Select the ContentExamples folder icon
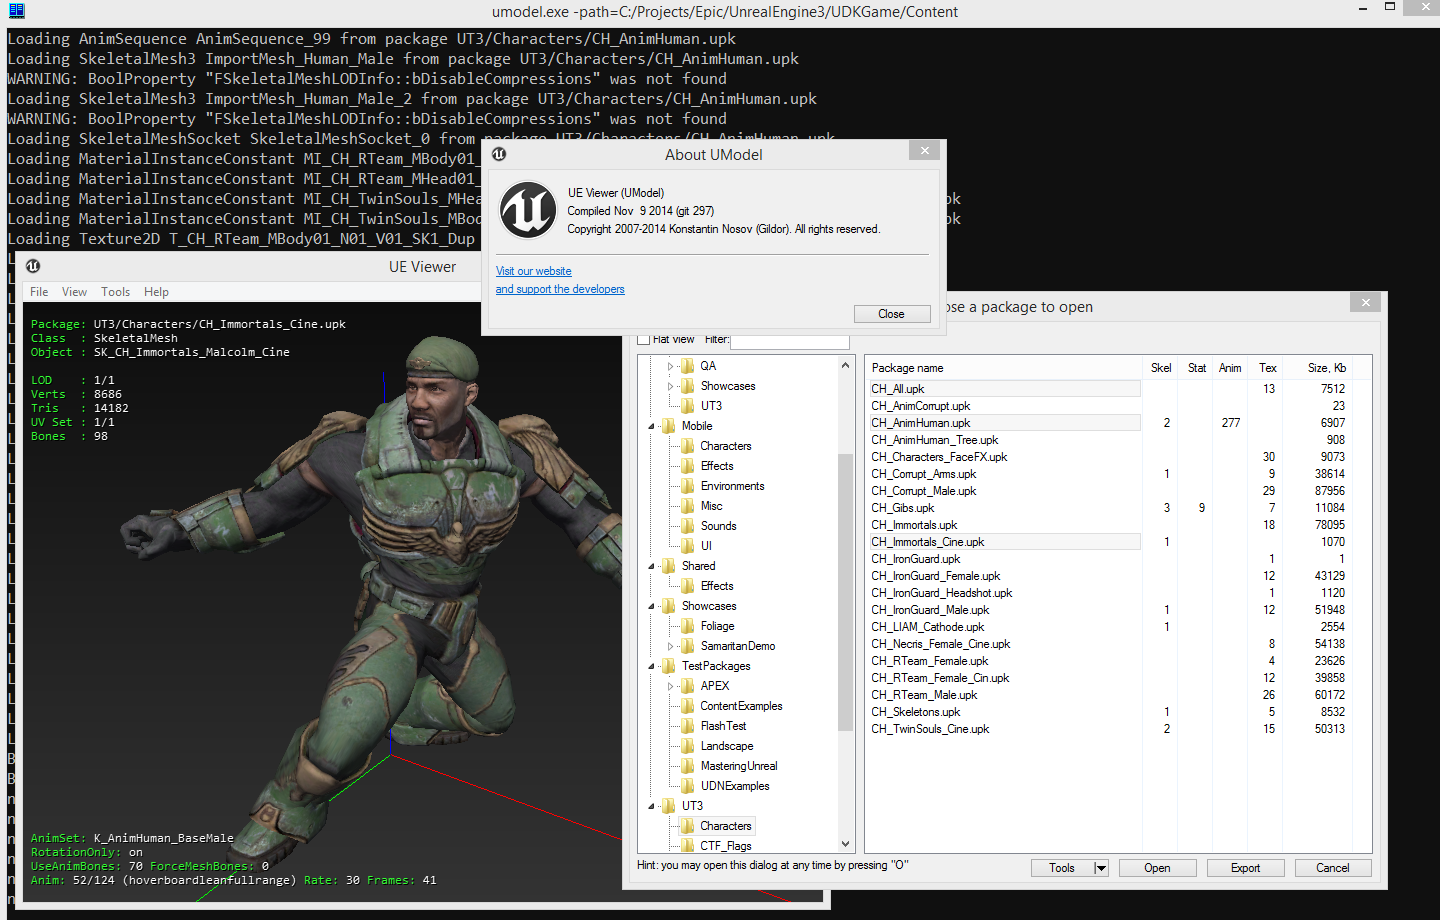This screenshot has height=920, width=1440. tap(688, 706)
